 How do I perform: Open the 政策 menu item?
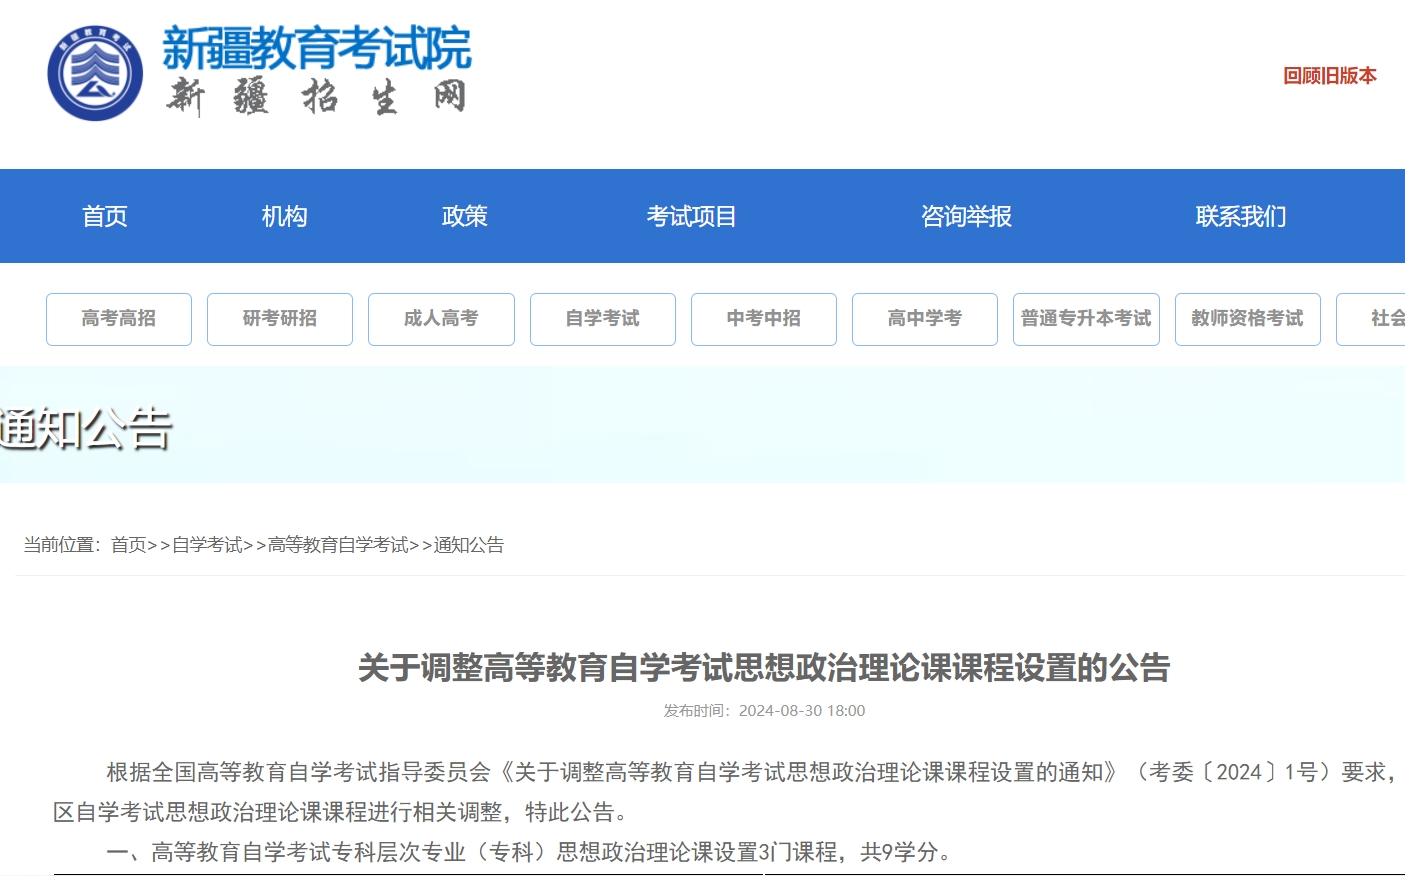coord(464,216)
